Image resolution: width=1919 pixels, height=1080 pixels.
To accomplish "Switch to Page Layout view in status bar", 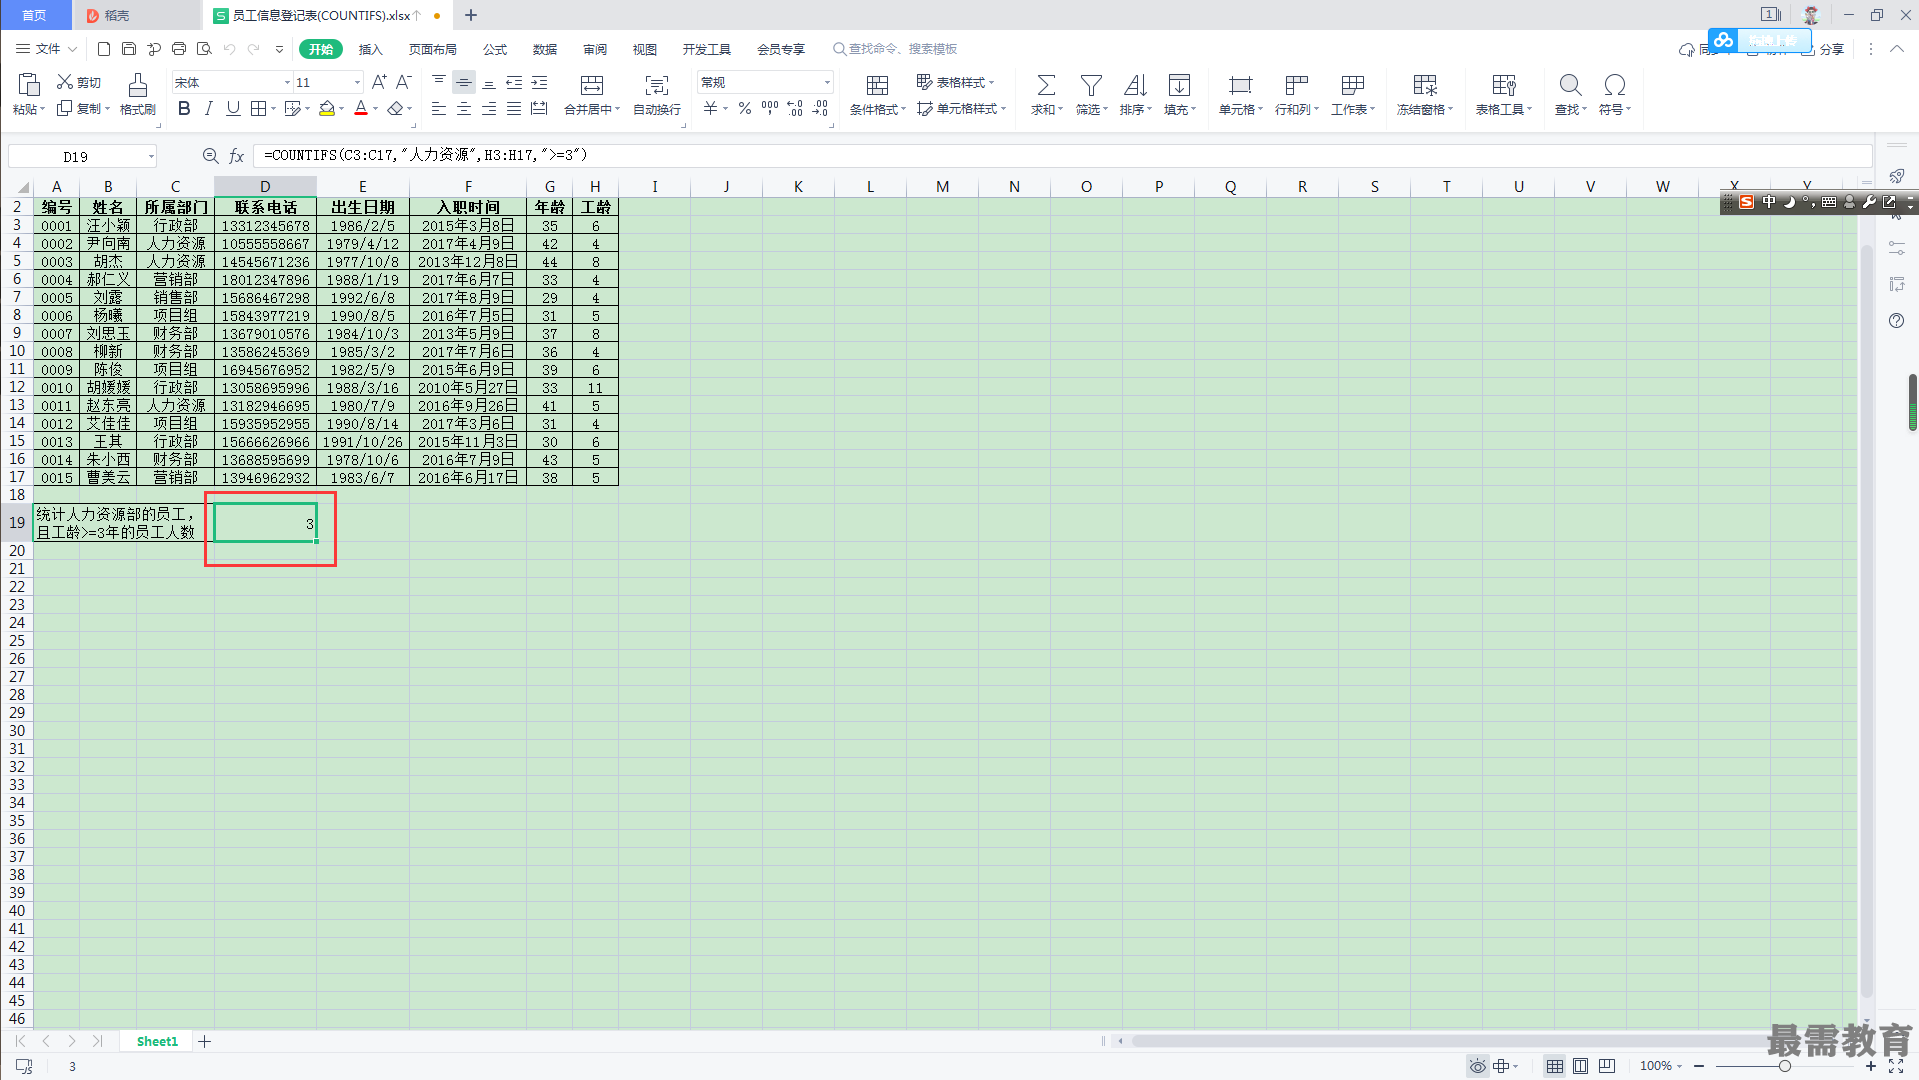I will pos(1580,1066).
